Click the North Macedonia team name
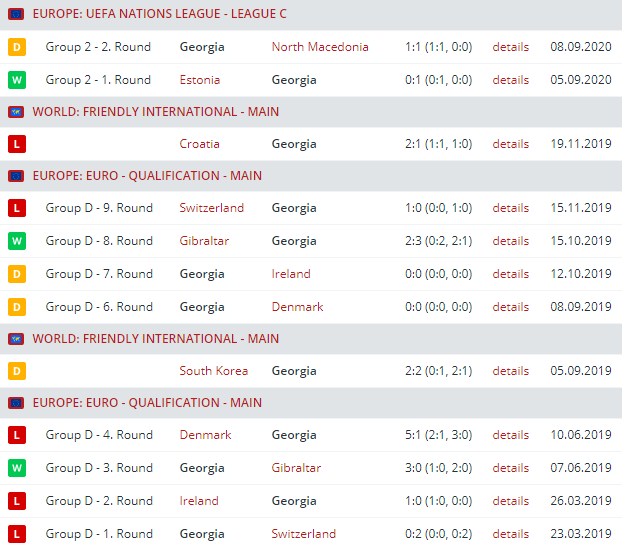The width and height of the screenshot is (627, 550). [319, 47]
